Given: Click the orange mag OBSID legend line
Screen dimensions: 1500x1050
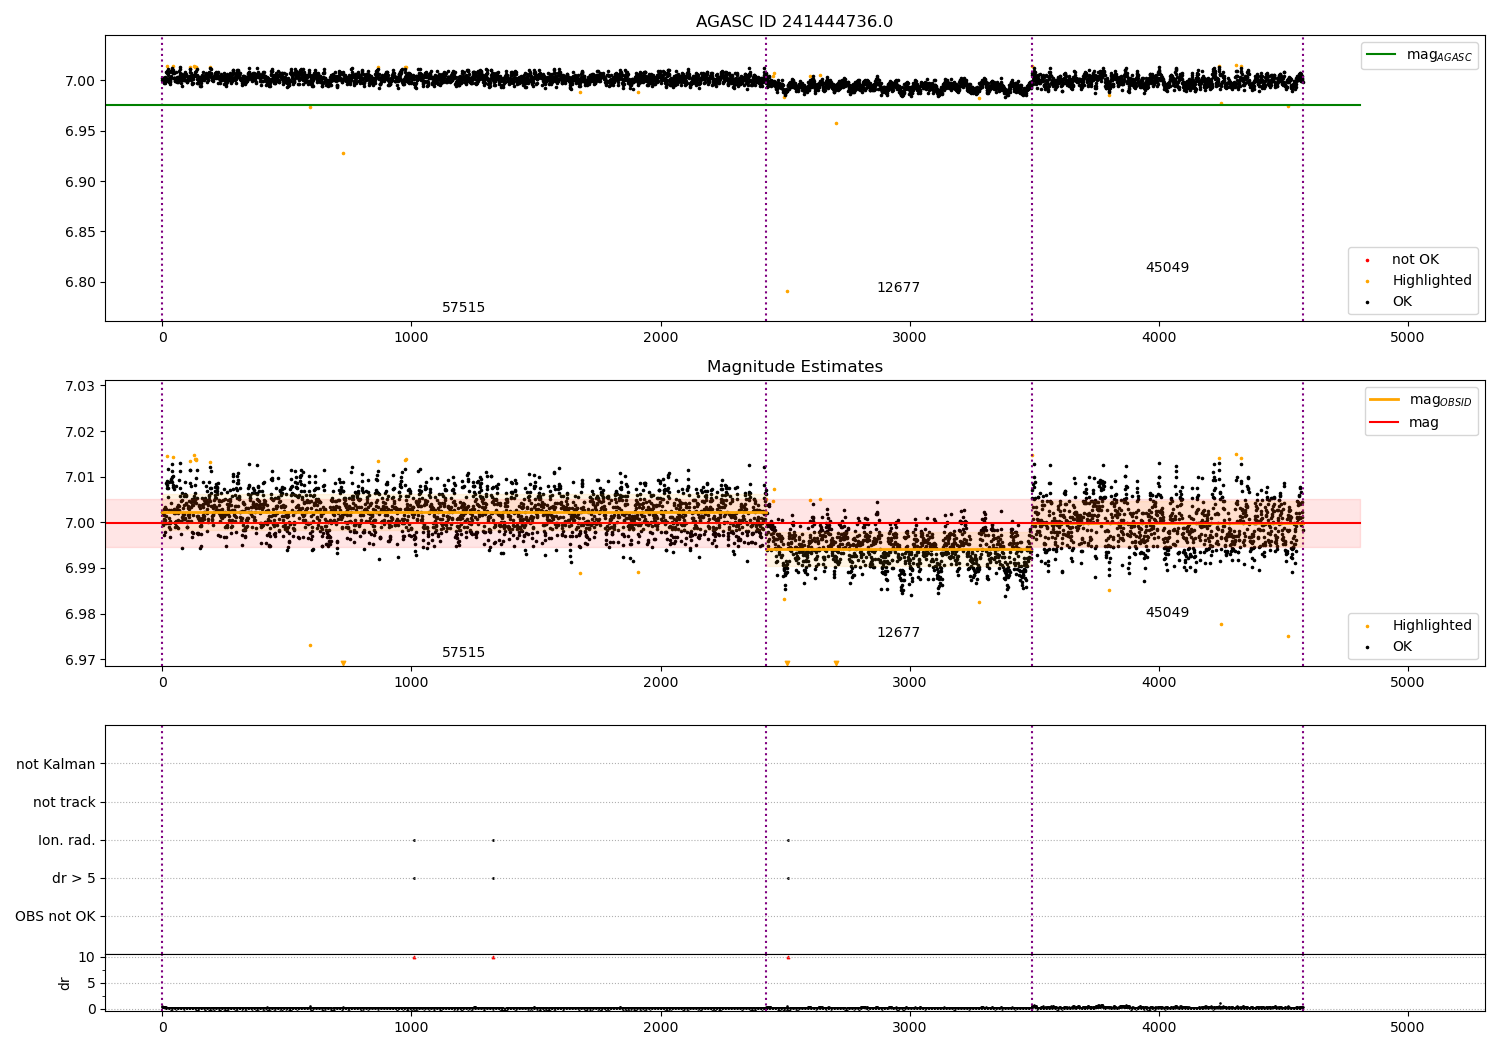Looking at the screenshot, I should pyautogui.click(x=1385, y=400).
